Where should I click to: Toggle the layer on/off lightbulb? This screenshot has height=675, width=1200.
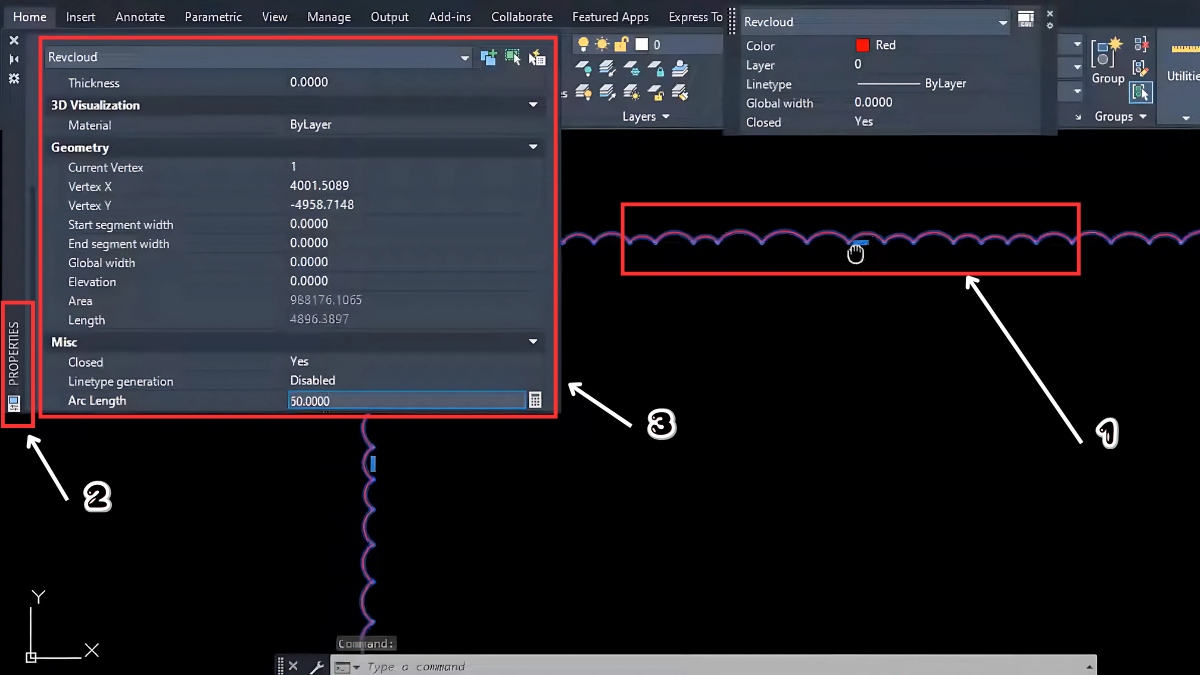pyautogui.click(x=583, y=44)
